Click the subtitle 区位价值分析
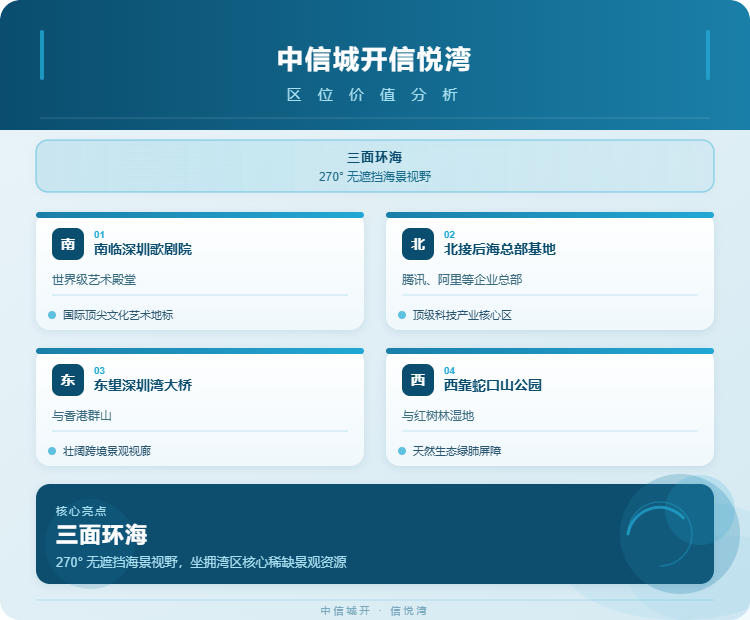 pos(373,95)
